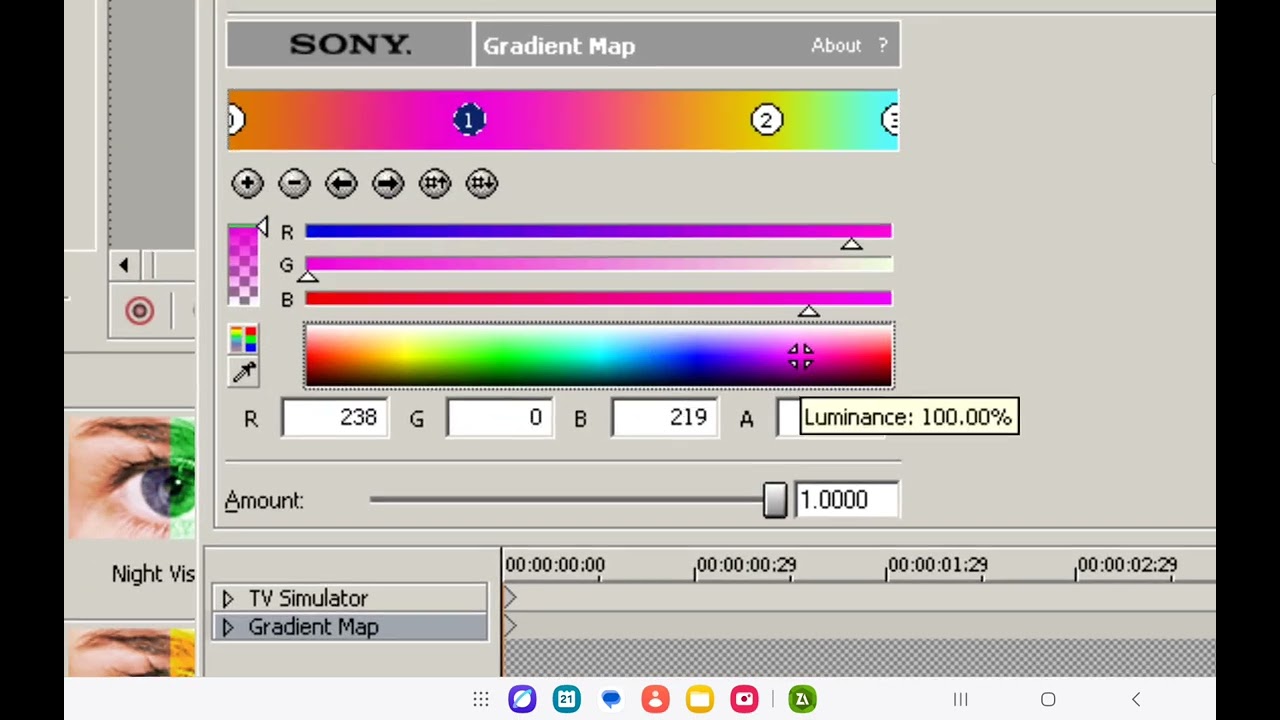The height and width of the screenshot is (720, 1280).
Task: Add a gradient control point with plus icon
Action: (x=247, y=183)
